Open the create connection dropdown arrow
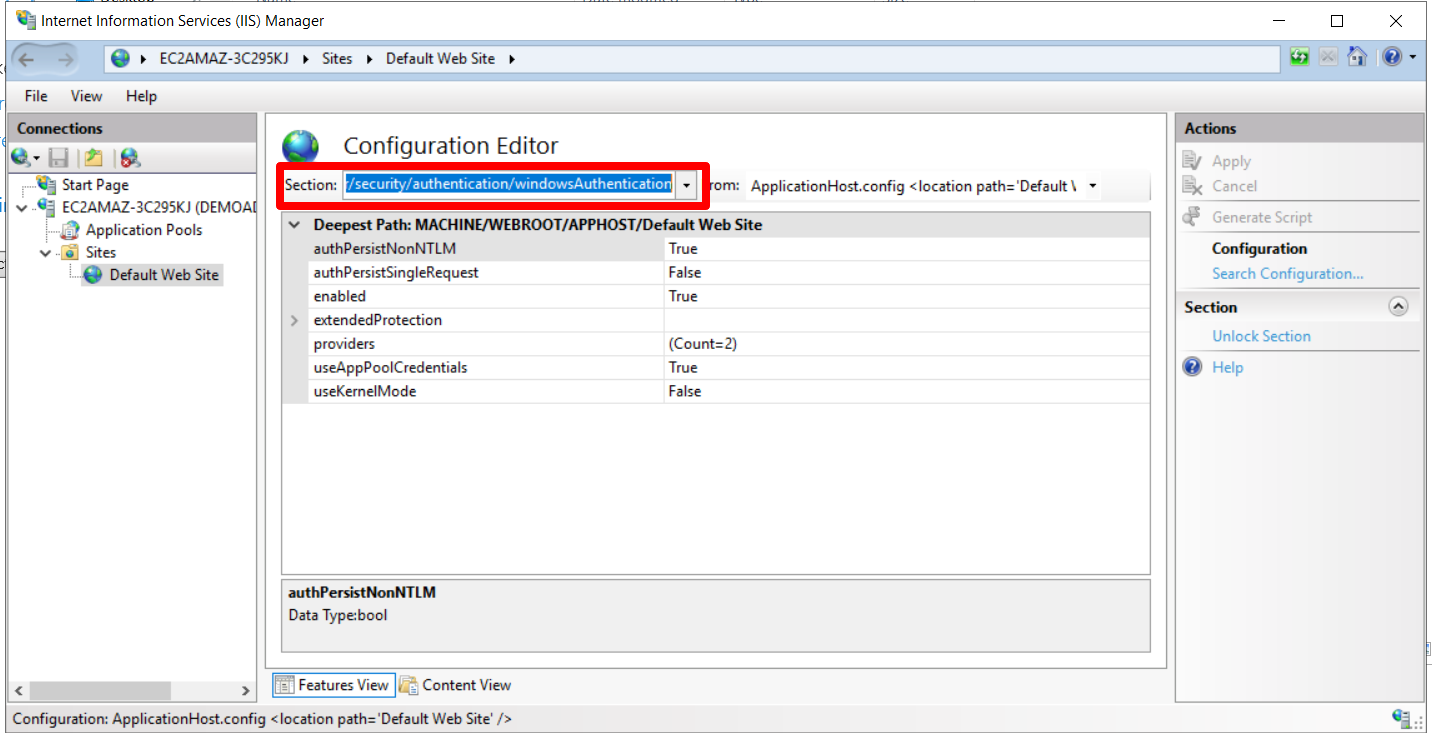The width and height of the screenshot is (1432, 735). click(37, 158)
